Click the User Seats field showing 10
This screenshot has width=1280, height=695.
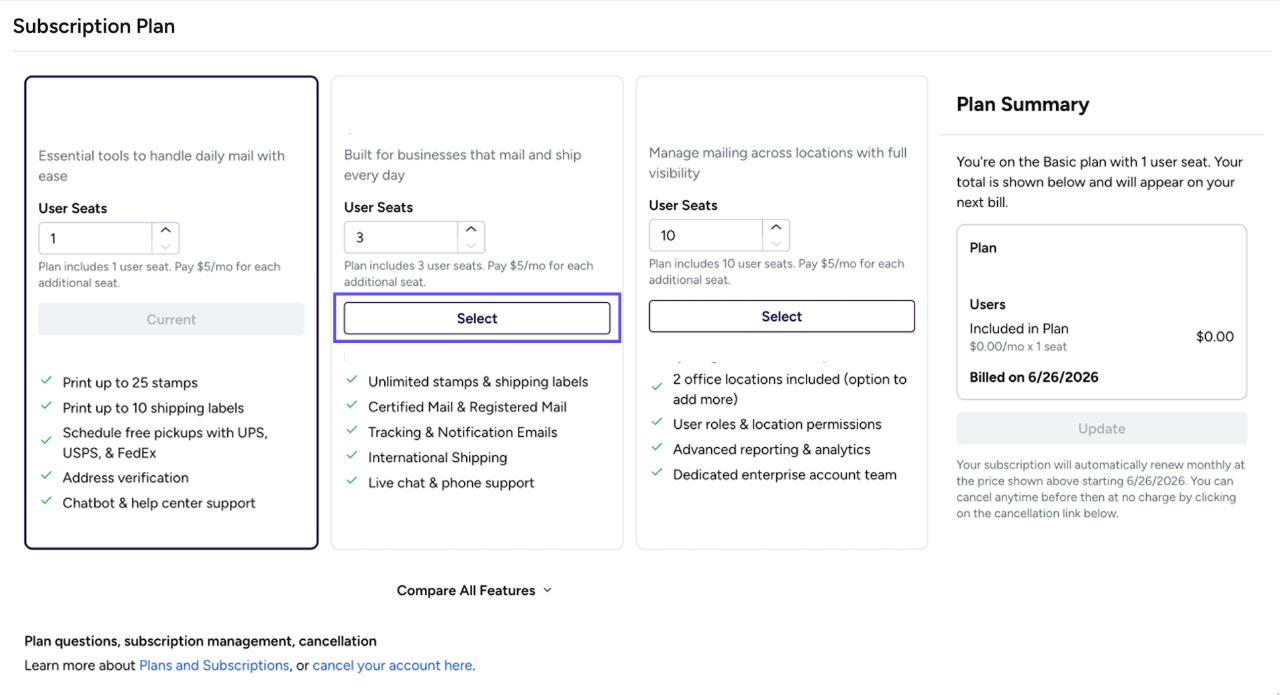pos(707,236)
